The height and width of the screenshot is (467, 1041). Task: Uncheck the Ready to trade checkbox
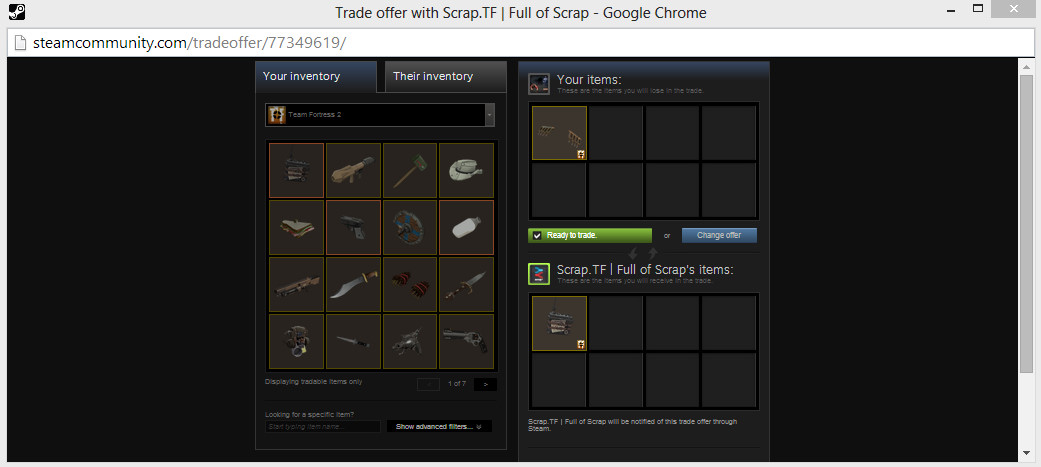tap(537, 235)
